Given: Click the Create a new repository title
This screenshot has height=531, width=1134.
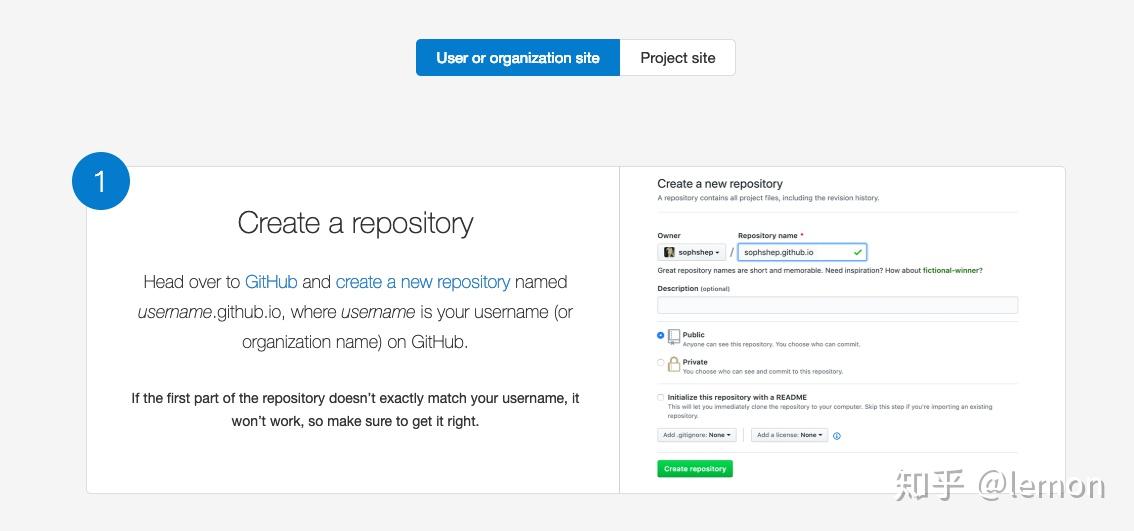Looking at the screenshot, I should (x=720, y=184).
